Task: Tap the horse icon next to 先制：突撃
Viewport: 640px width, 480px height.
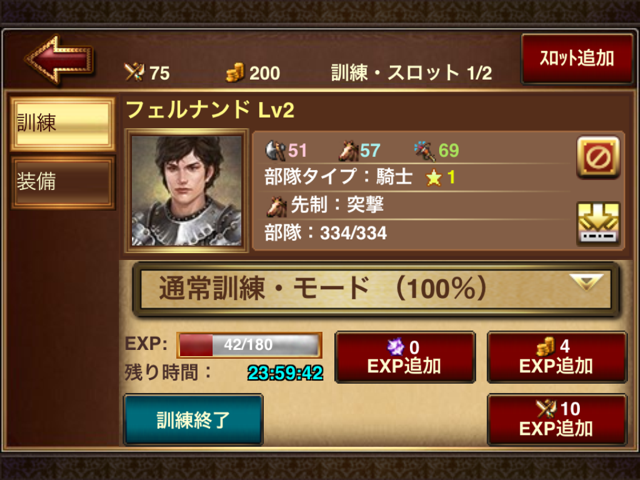Action: point(276,206)
